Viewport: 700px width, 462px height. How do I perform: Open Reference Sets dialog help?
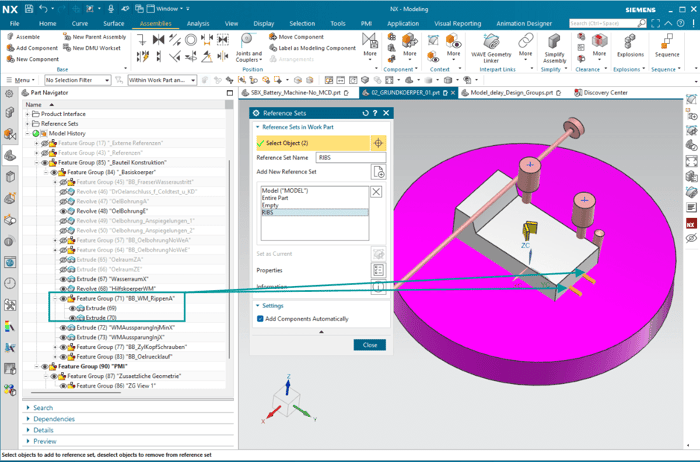375,113
